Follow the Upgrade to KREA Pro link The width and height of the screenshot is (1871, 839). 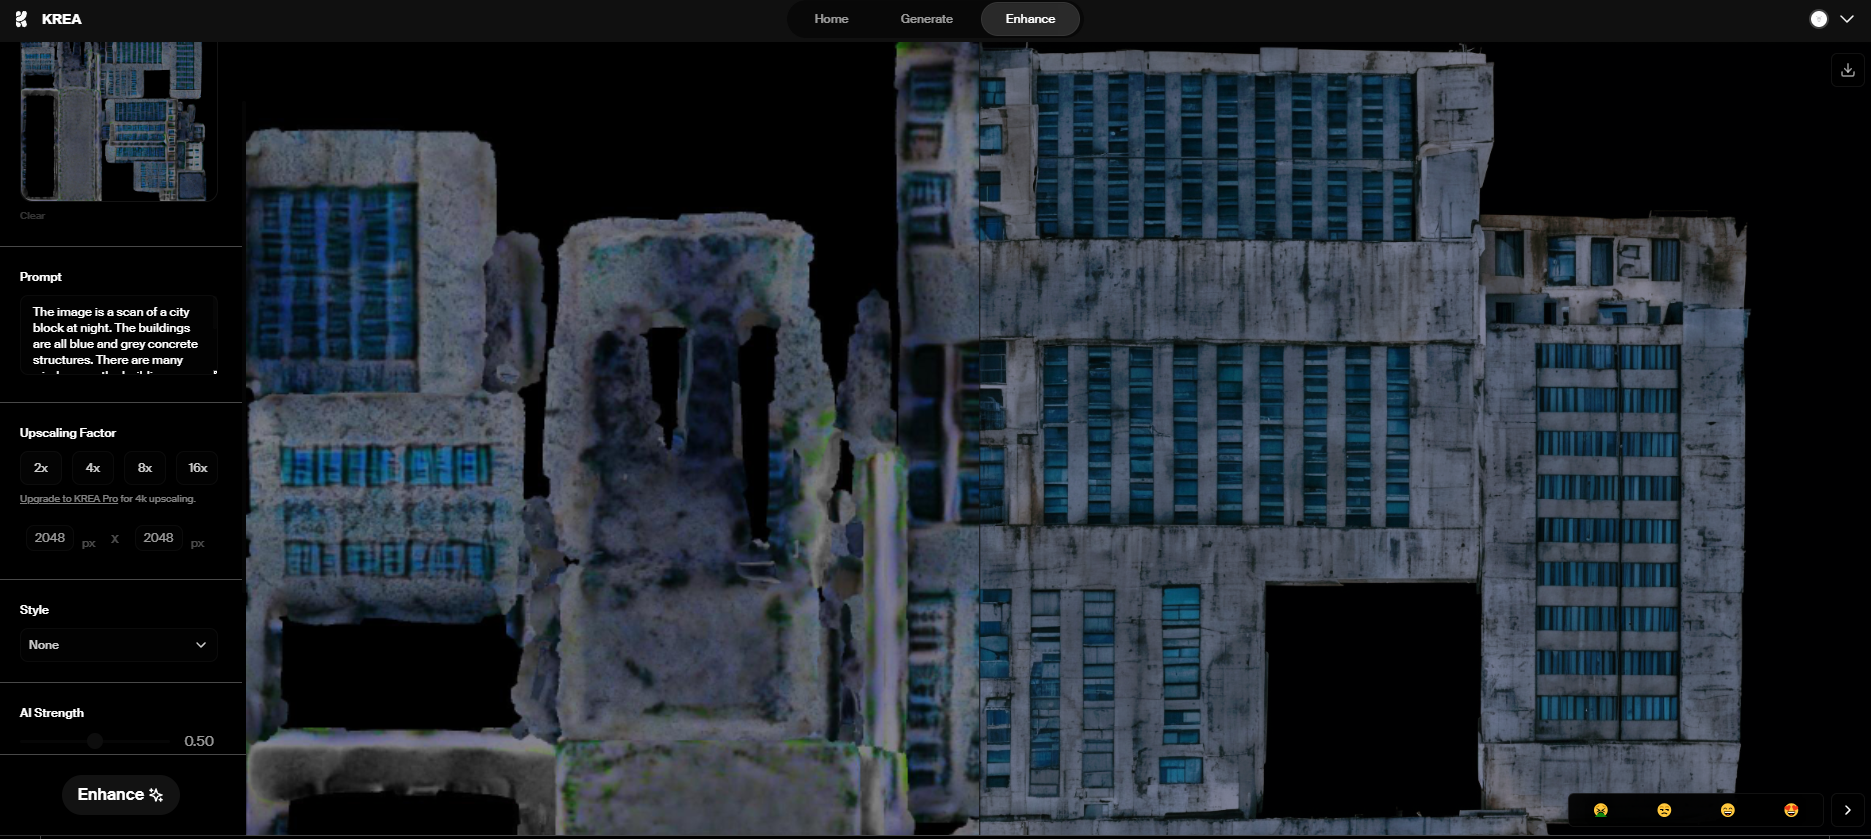coord(69,499)
